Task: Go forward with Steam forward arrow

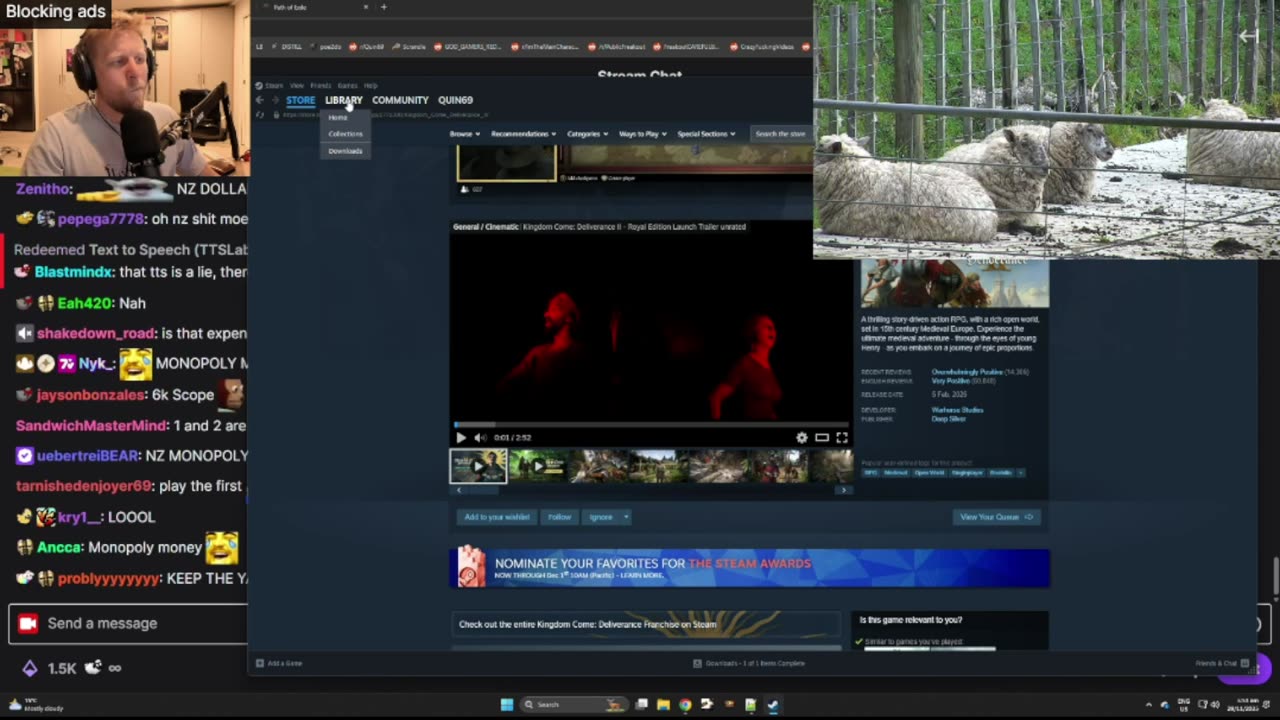Action: pos(274,100)
